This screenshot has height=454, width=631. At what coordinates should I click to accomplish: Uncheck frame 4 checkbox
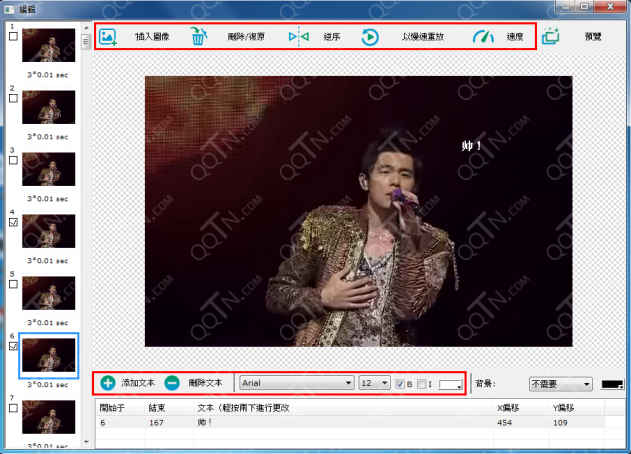pyautogui.click(x=12, y=222)
